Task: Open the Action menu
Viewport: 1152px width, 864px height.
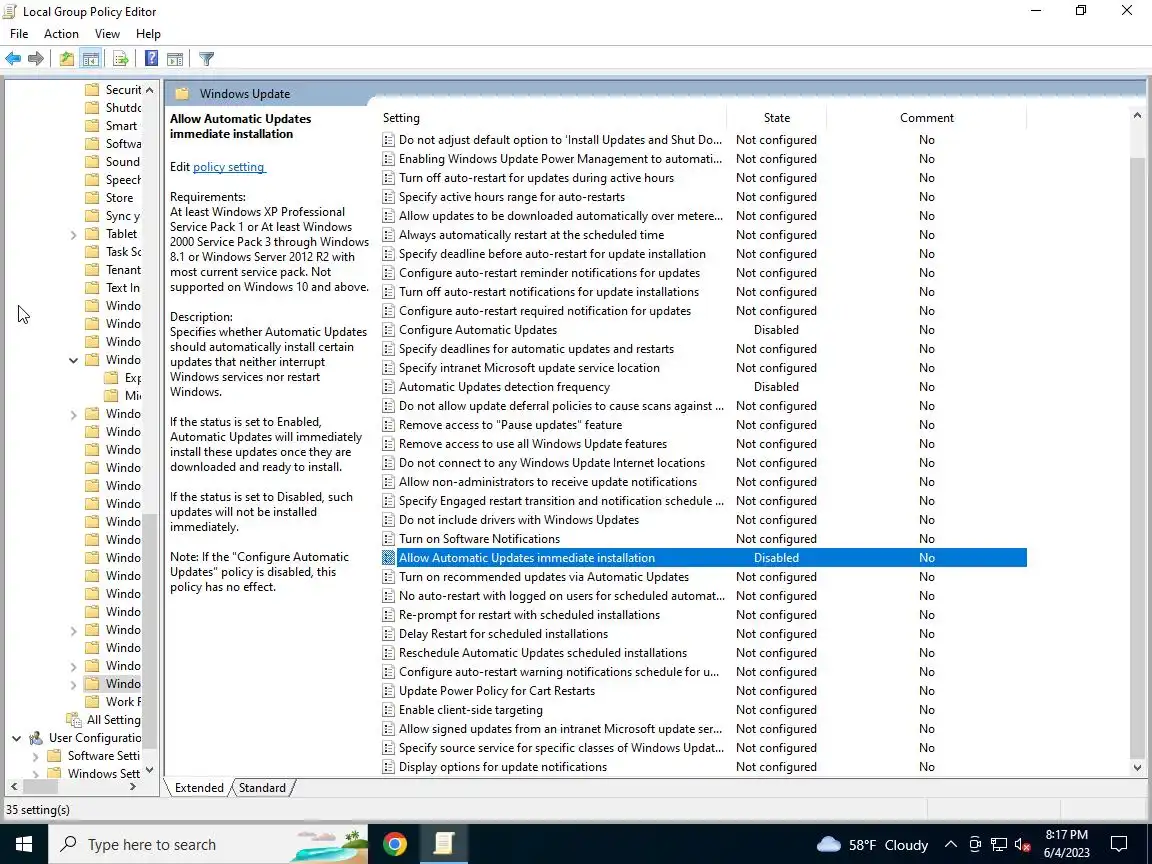Action: coord(61,34)
